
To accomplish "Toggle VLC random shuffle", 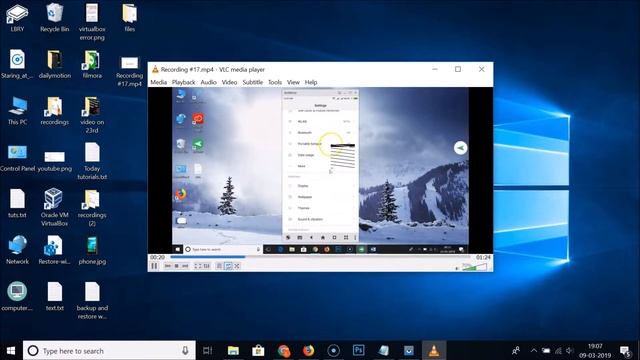I will click(x=237, y=266).
